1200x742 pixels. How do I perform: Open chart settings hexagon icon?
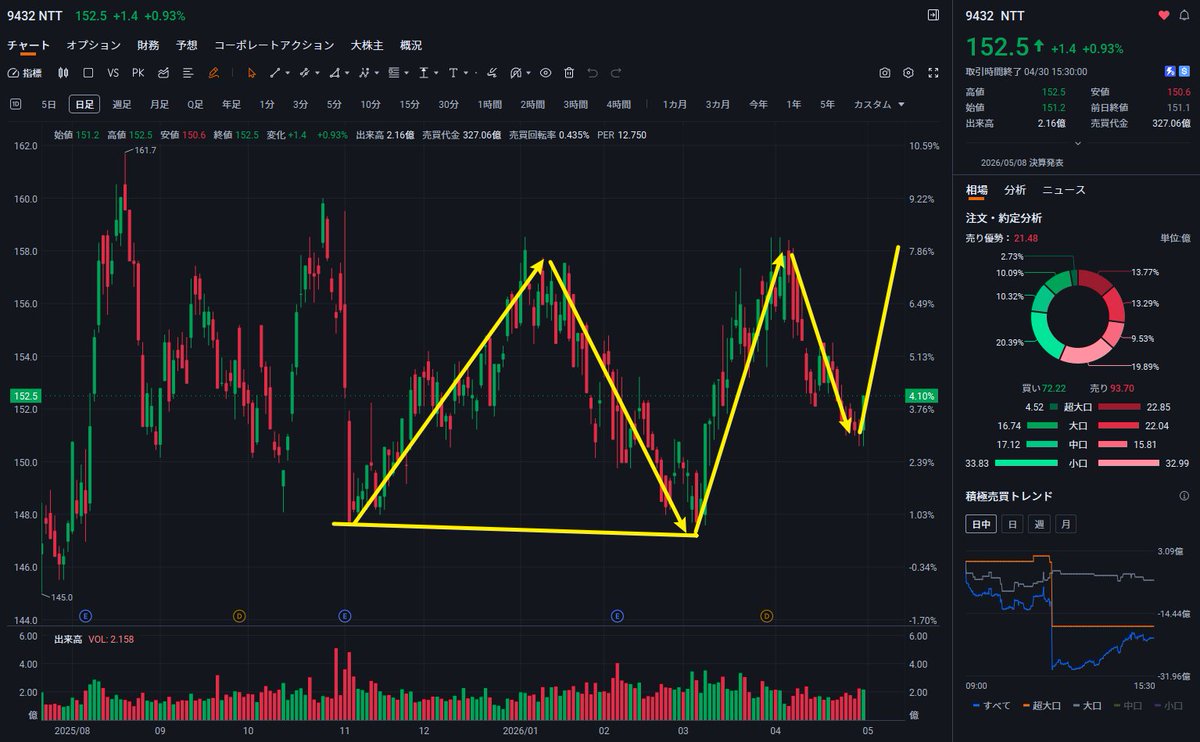pyautogui.click(x=908, y=73)
